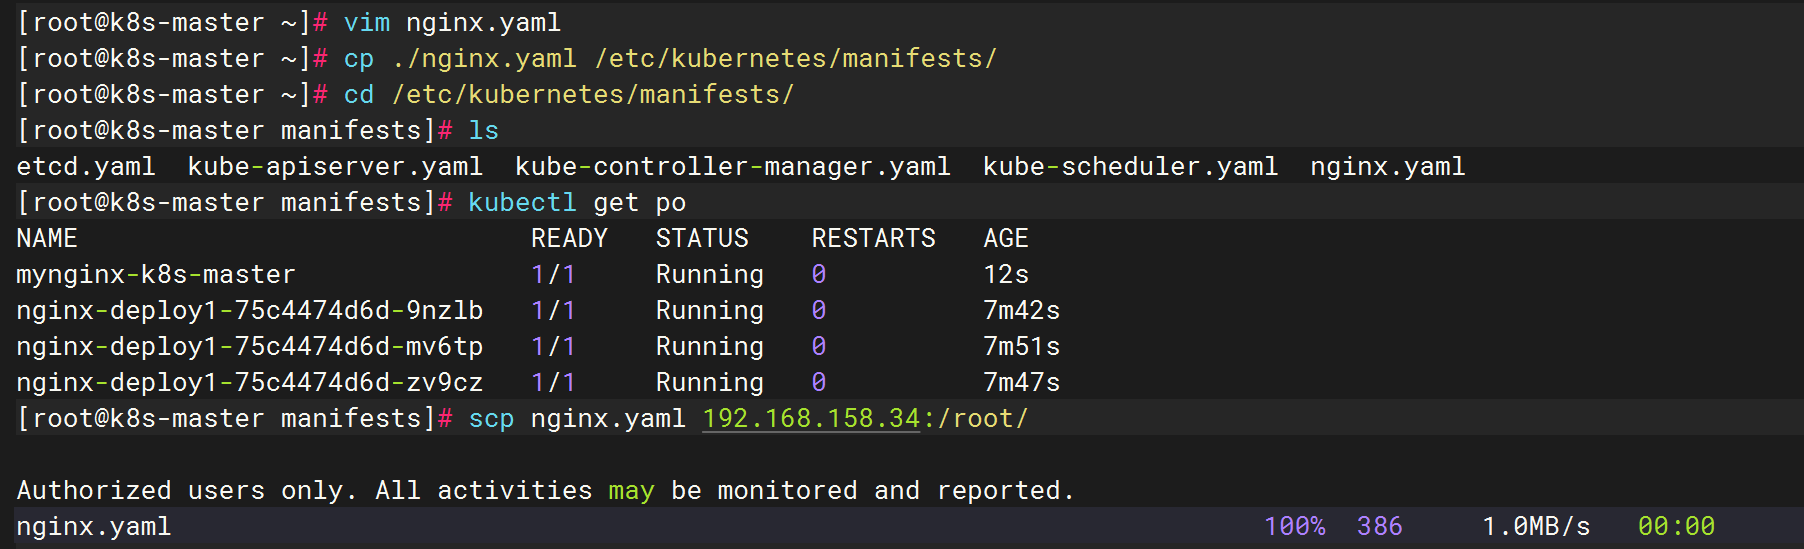Screen dimensions: 1804x549
Task: Click the scp command word
Action: pos(491,418)
